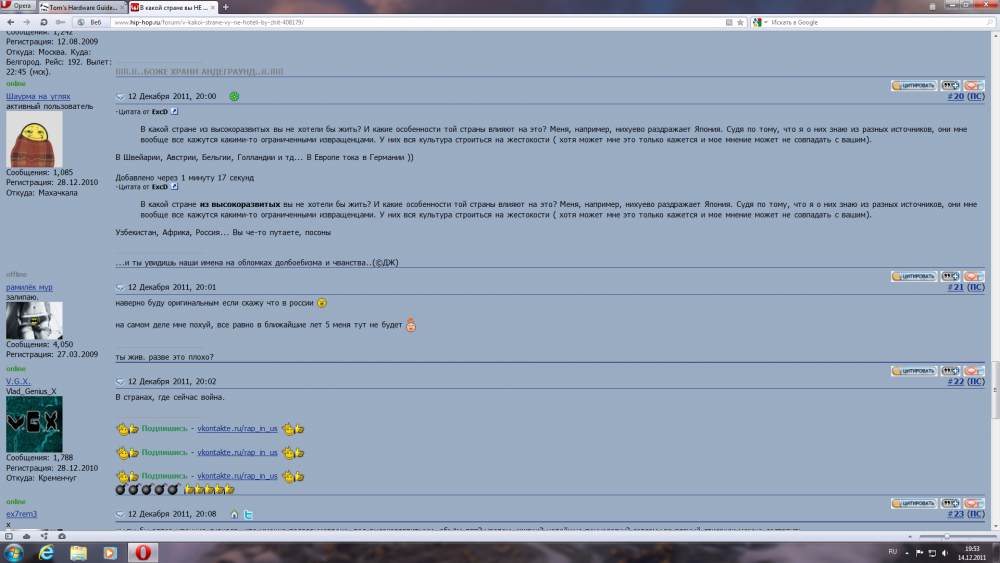
Task: Open permalink #20
Action: click(955, 96)
